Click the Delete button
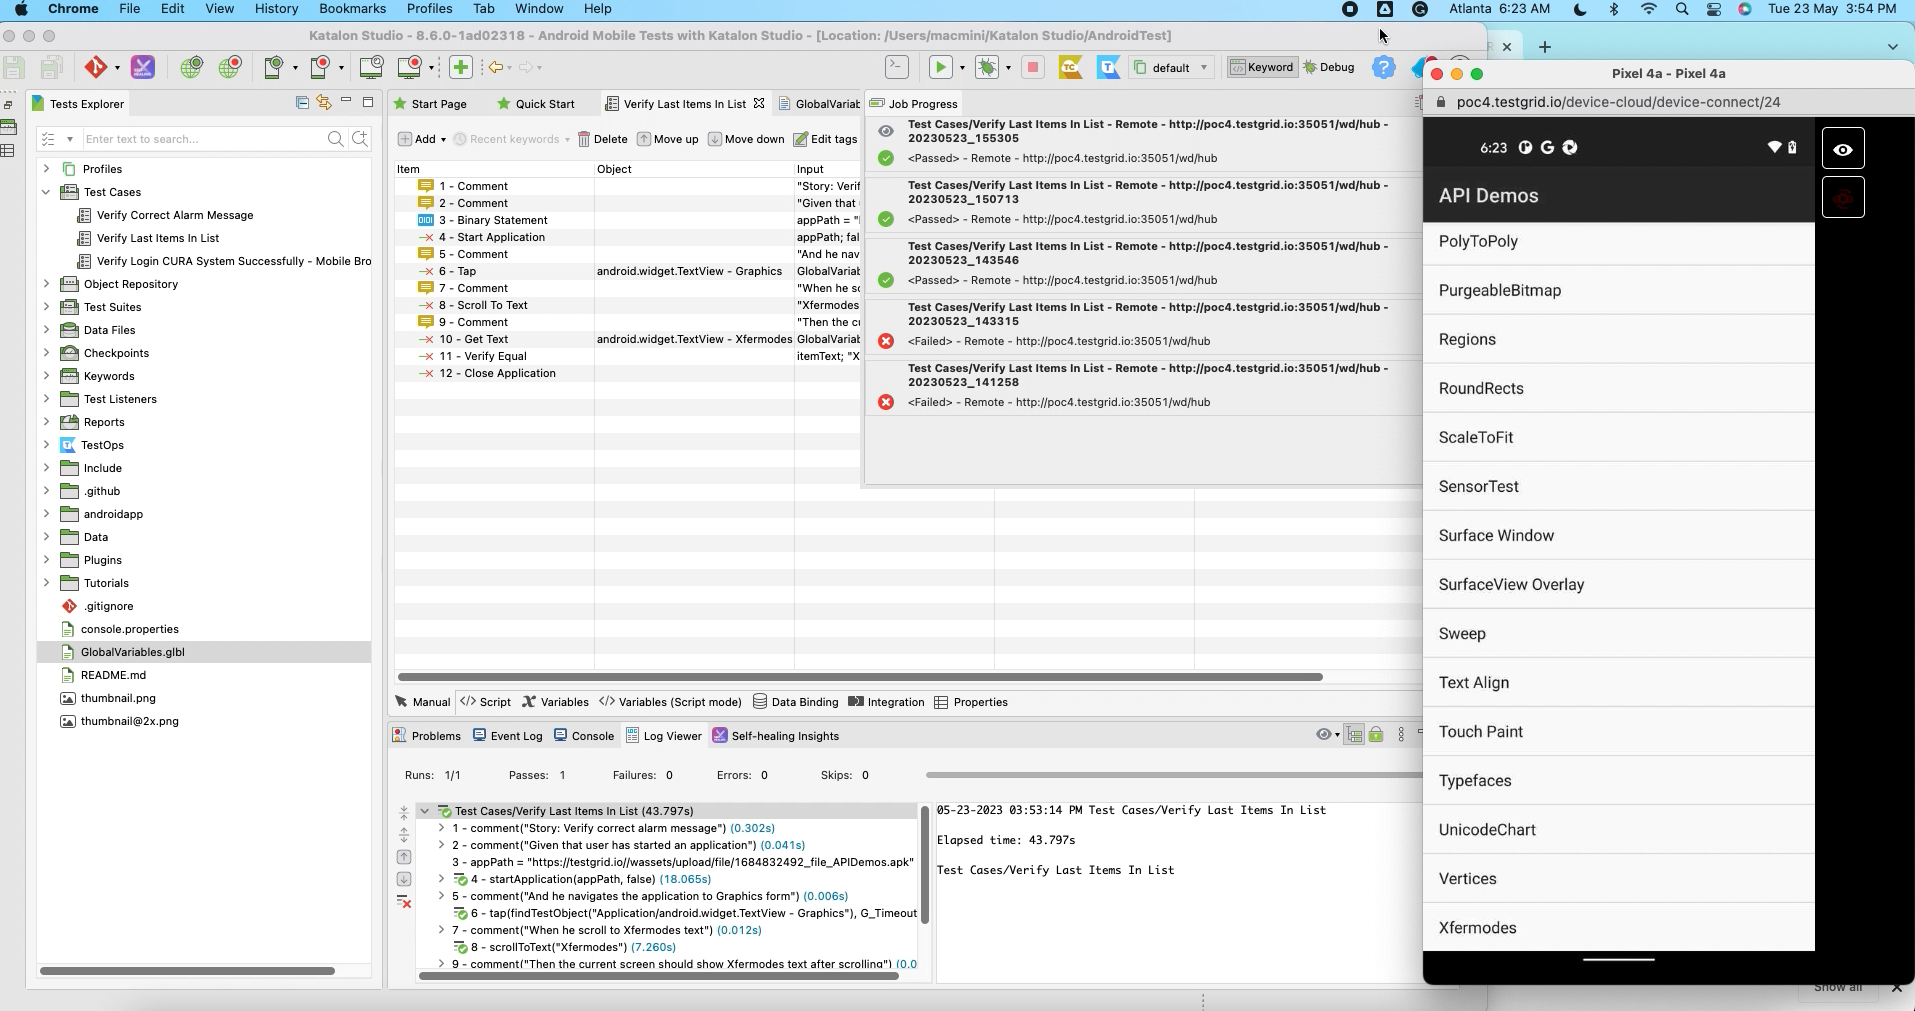 pos(603,139)
